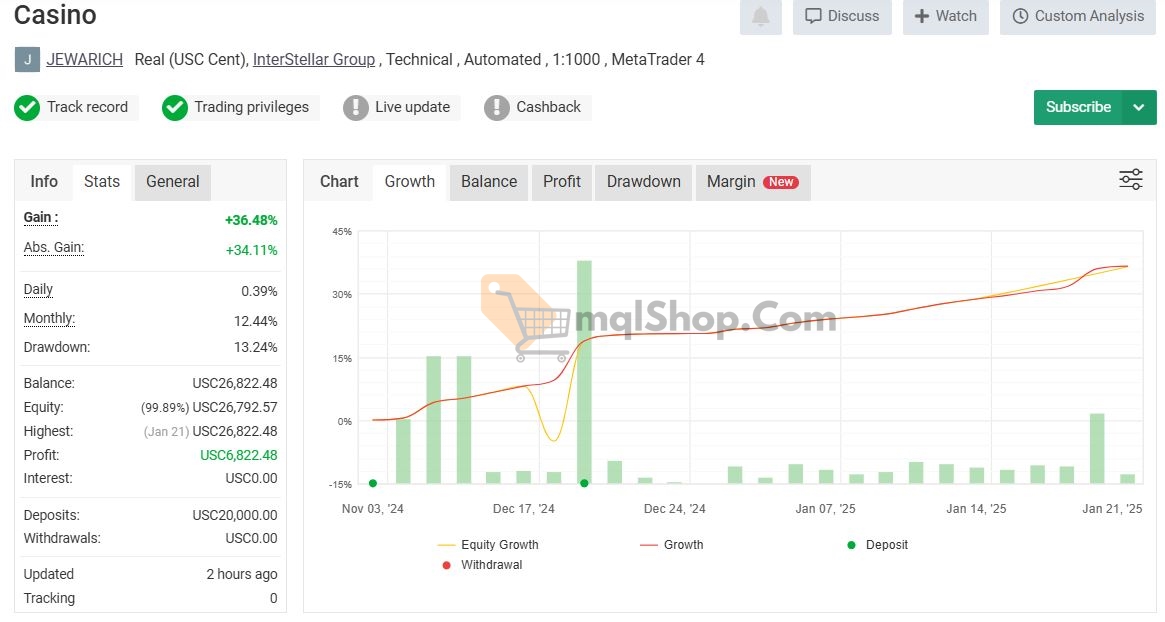This screenshot has height=622, width=1165.
Task: Click the Trading privileges green checkmark icon
Action: (x=175, y=107)
